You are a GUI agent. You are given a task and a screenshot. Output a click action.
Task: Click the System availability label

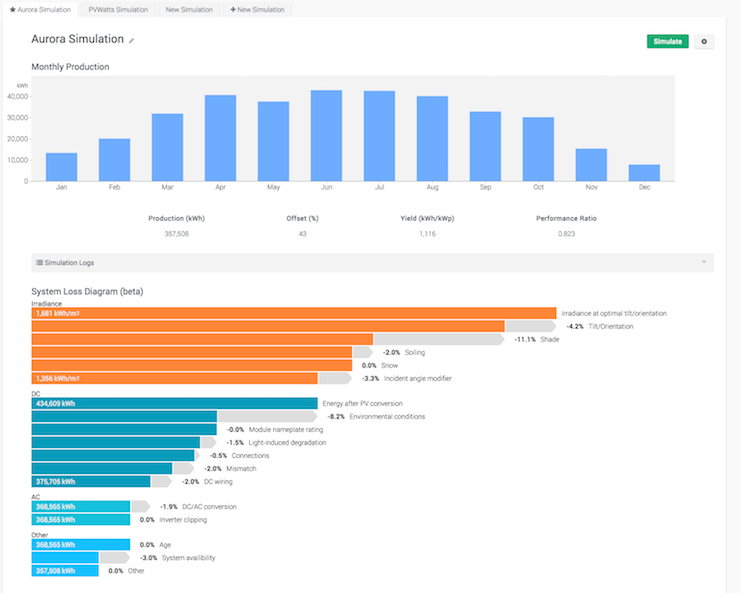188,558
